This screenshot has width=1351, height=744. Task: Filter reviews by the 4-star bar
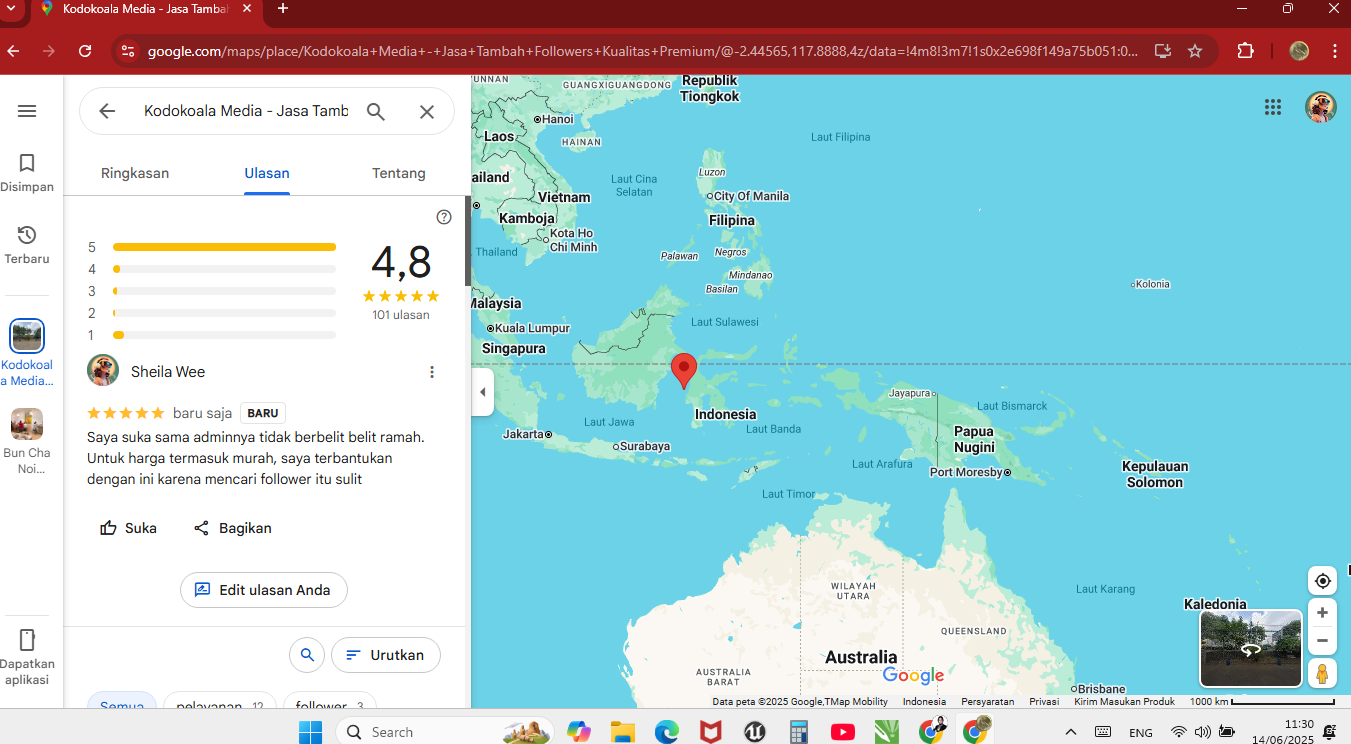tap(212, 269)
